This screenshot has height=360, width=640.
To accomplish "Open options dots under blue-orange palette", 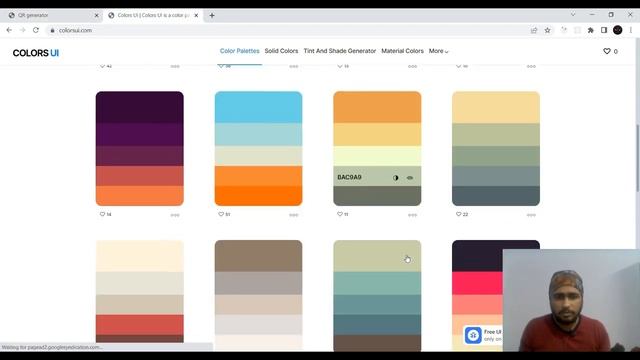I will (x=293, y=215).
